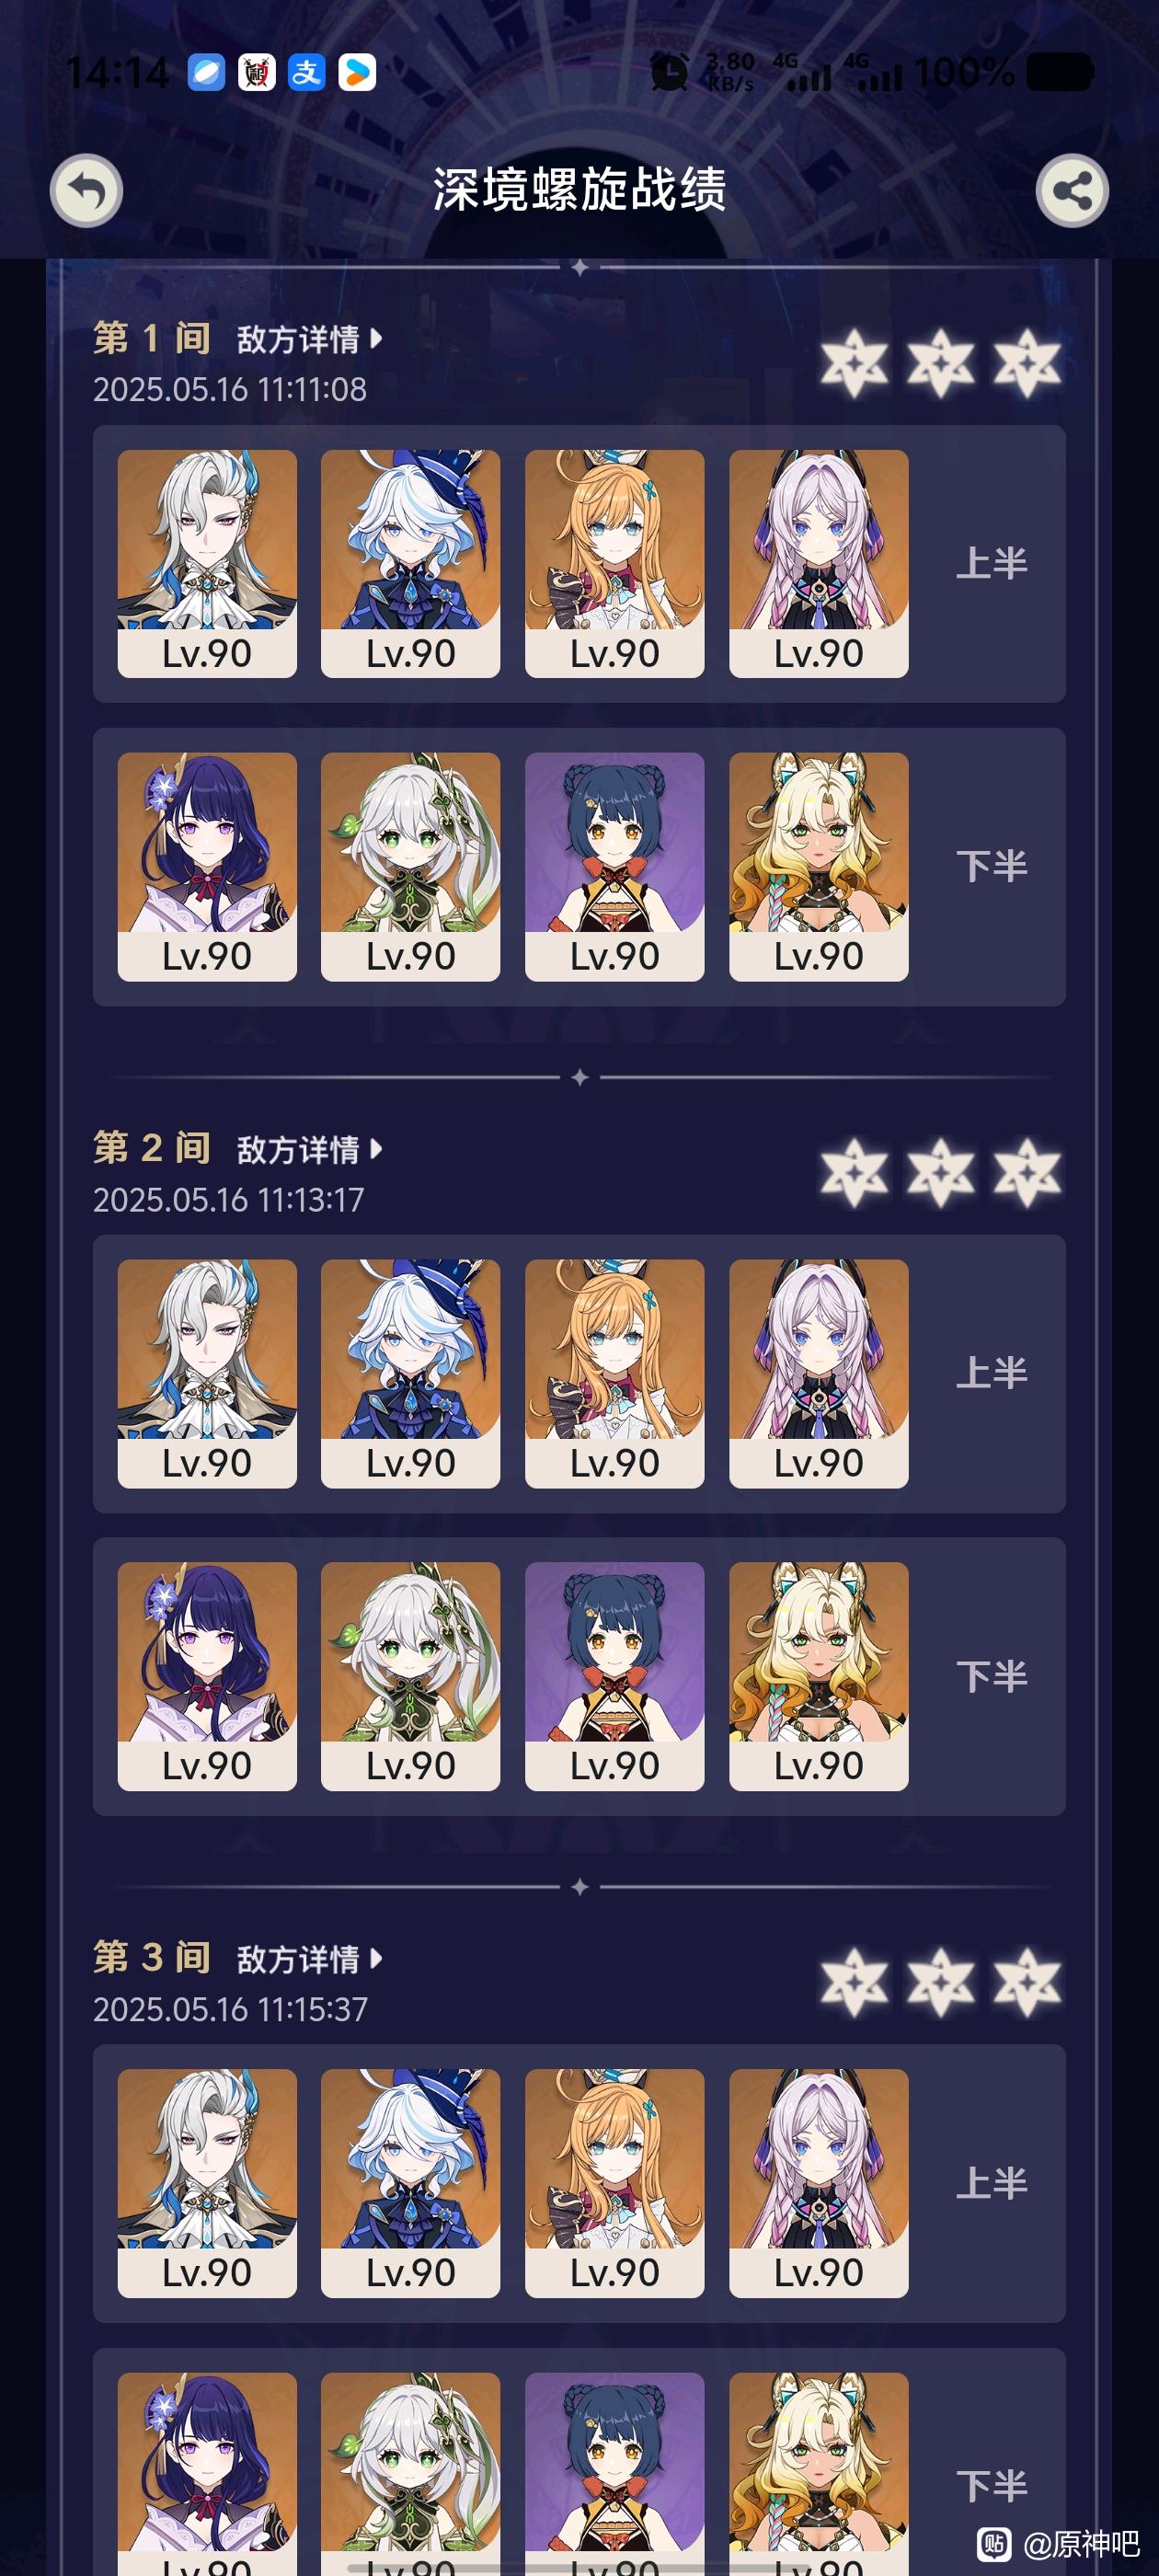The height and width of the screenshot is (2576, 1159).
Task: Select blonde cat-eared character in Chamber 1 下半
Action: pos(818,866)
